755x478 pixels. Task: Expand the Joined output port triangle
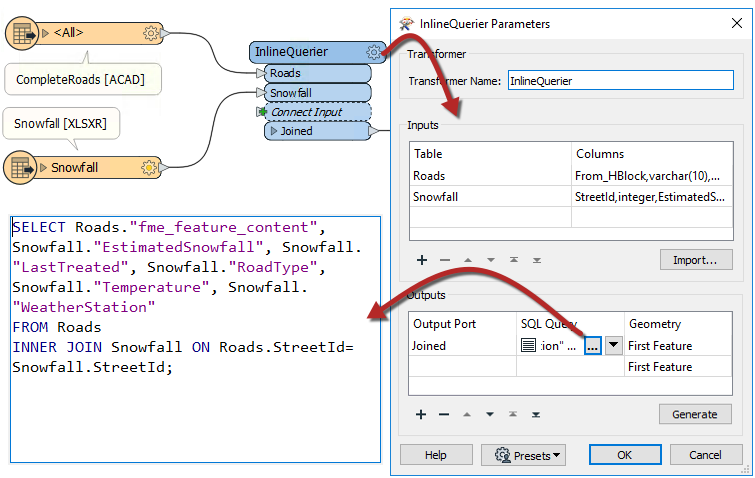[274, 131]
